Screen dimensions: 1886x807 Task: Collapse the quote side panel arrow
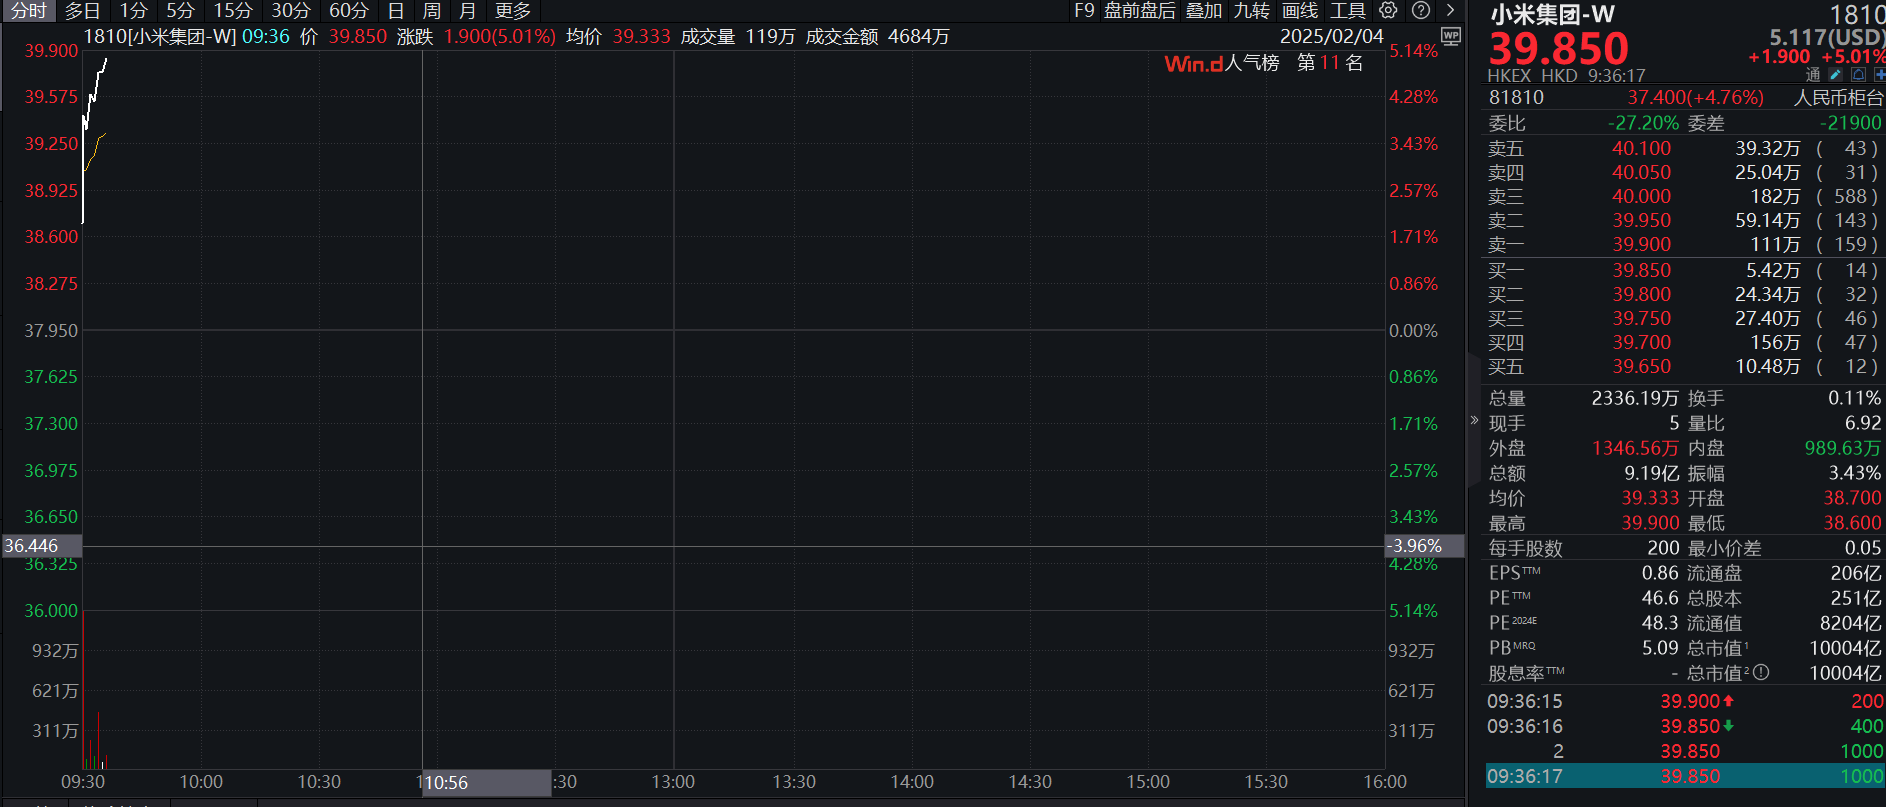tap(1474, 420)
